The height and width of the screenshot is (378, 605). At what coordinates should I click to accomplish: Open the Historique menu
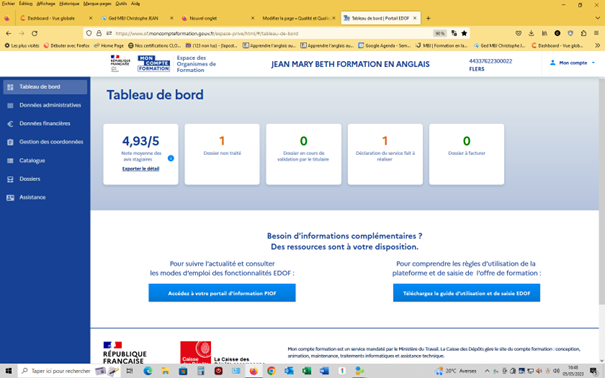pos(69,3)
